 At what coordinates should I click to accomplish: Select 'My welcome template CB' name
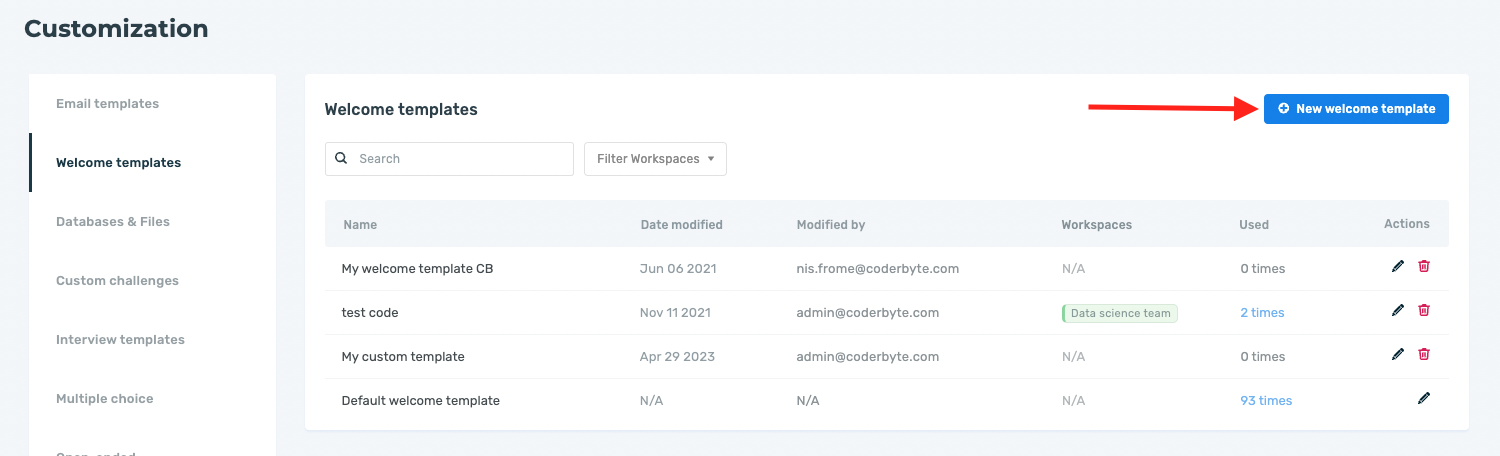tap(417, 269)
